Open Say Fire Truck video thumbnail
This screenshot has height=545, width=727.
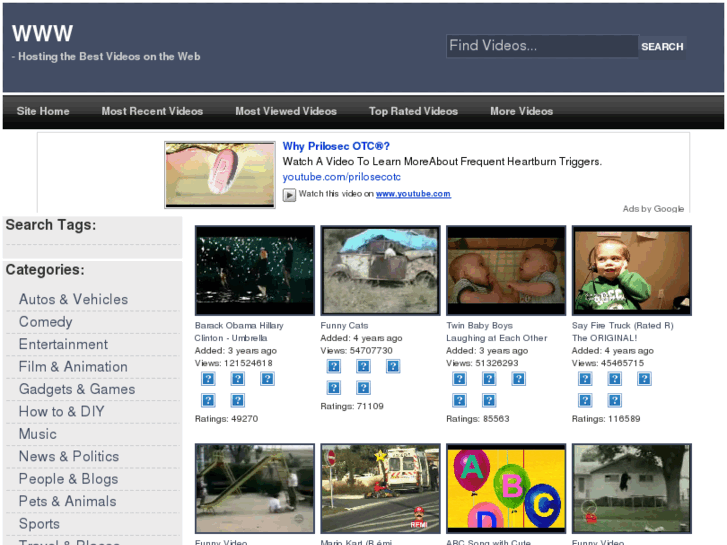[x=631, y=270]
